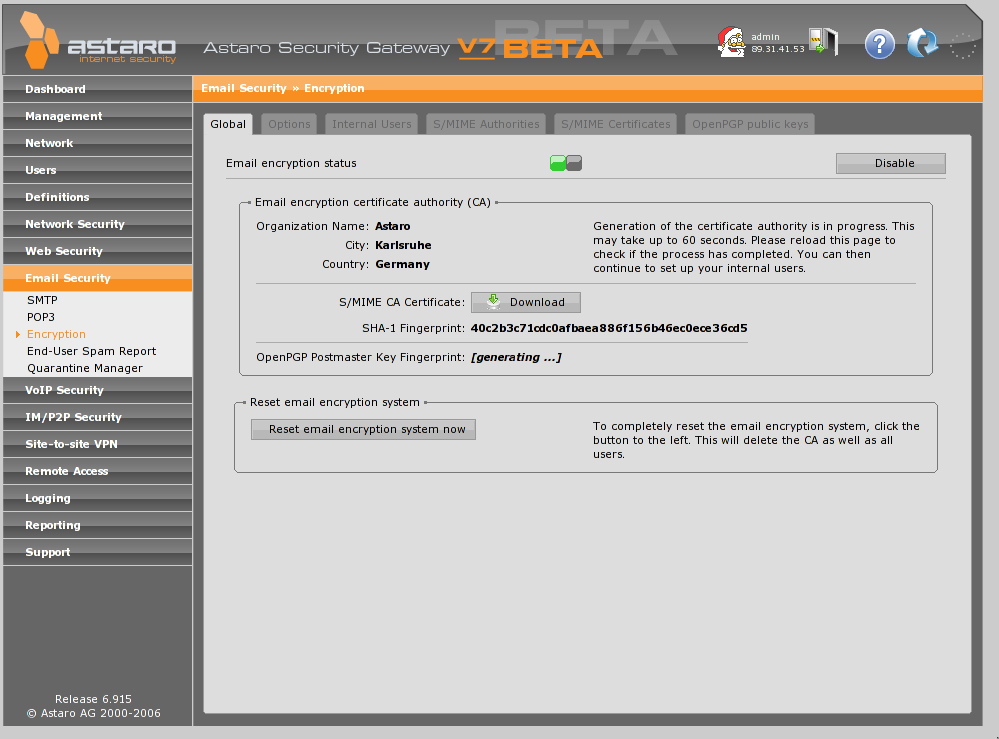Viewport: 999px width, 739px height.
Task: Click the logout door icon
Action: [x=824, y=42]
